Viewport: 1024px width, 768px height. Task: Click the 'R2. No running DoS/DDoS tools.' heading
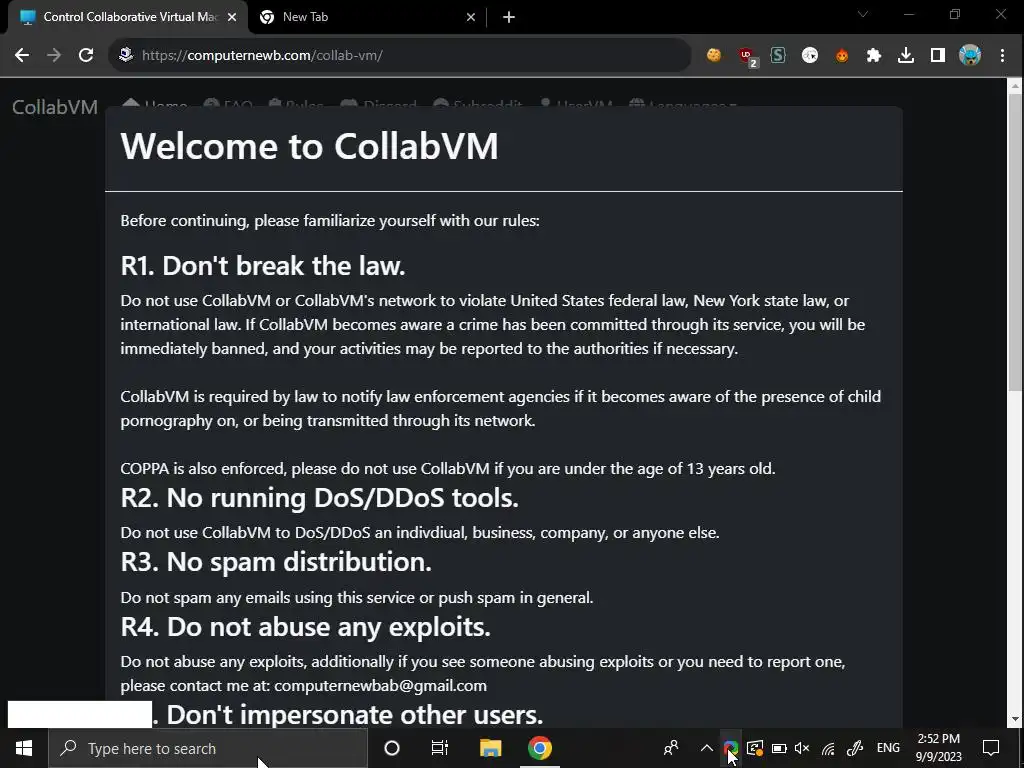(x=319, y=498)
